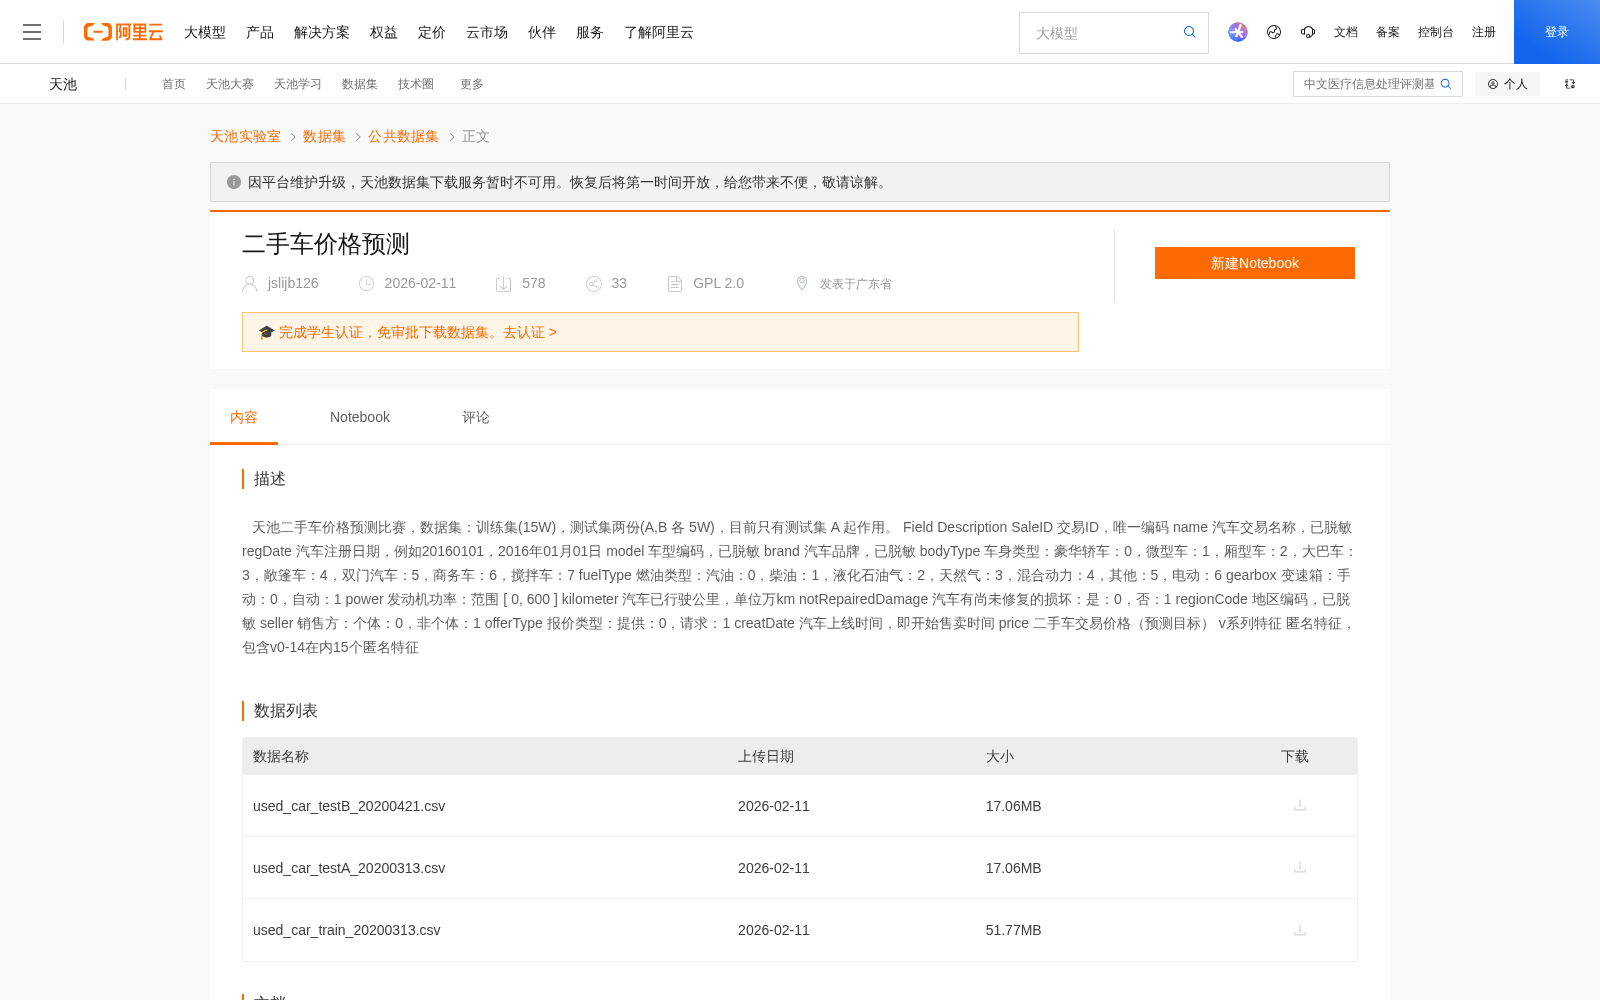Click the 个人 account button
The height and width of the screenshot is (1000, 1600).
tap(1507, 84)
